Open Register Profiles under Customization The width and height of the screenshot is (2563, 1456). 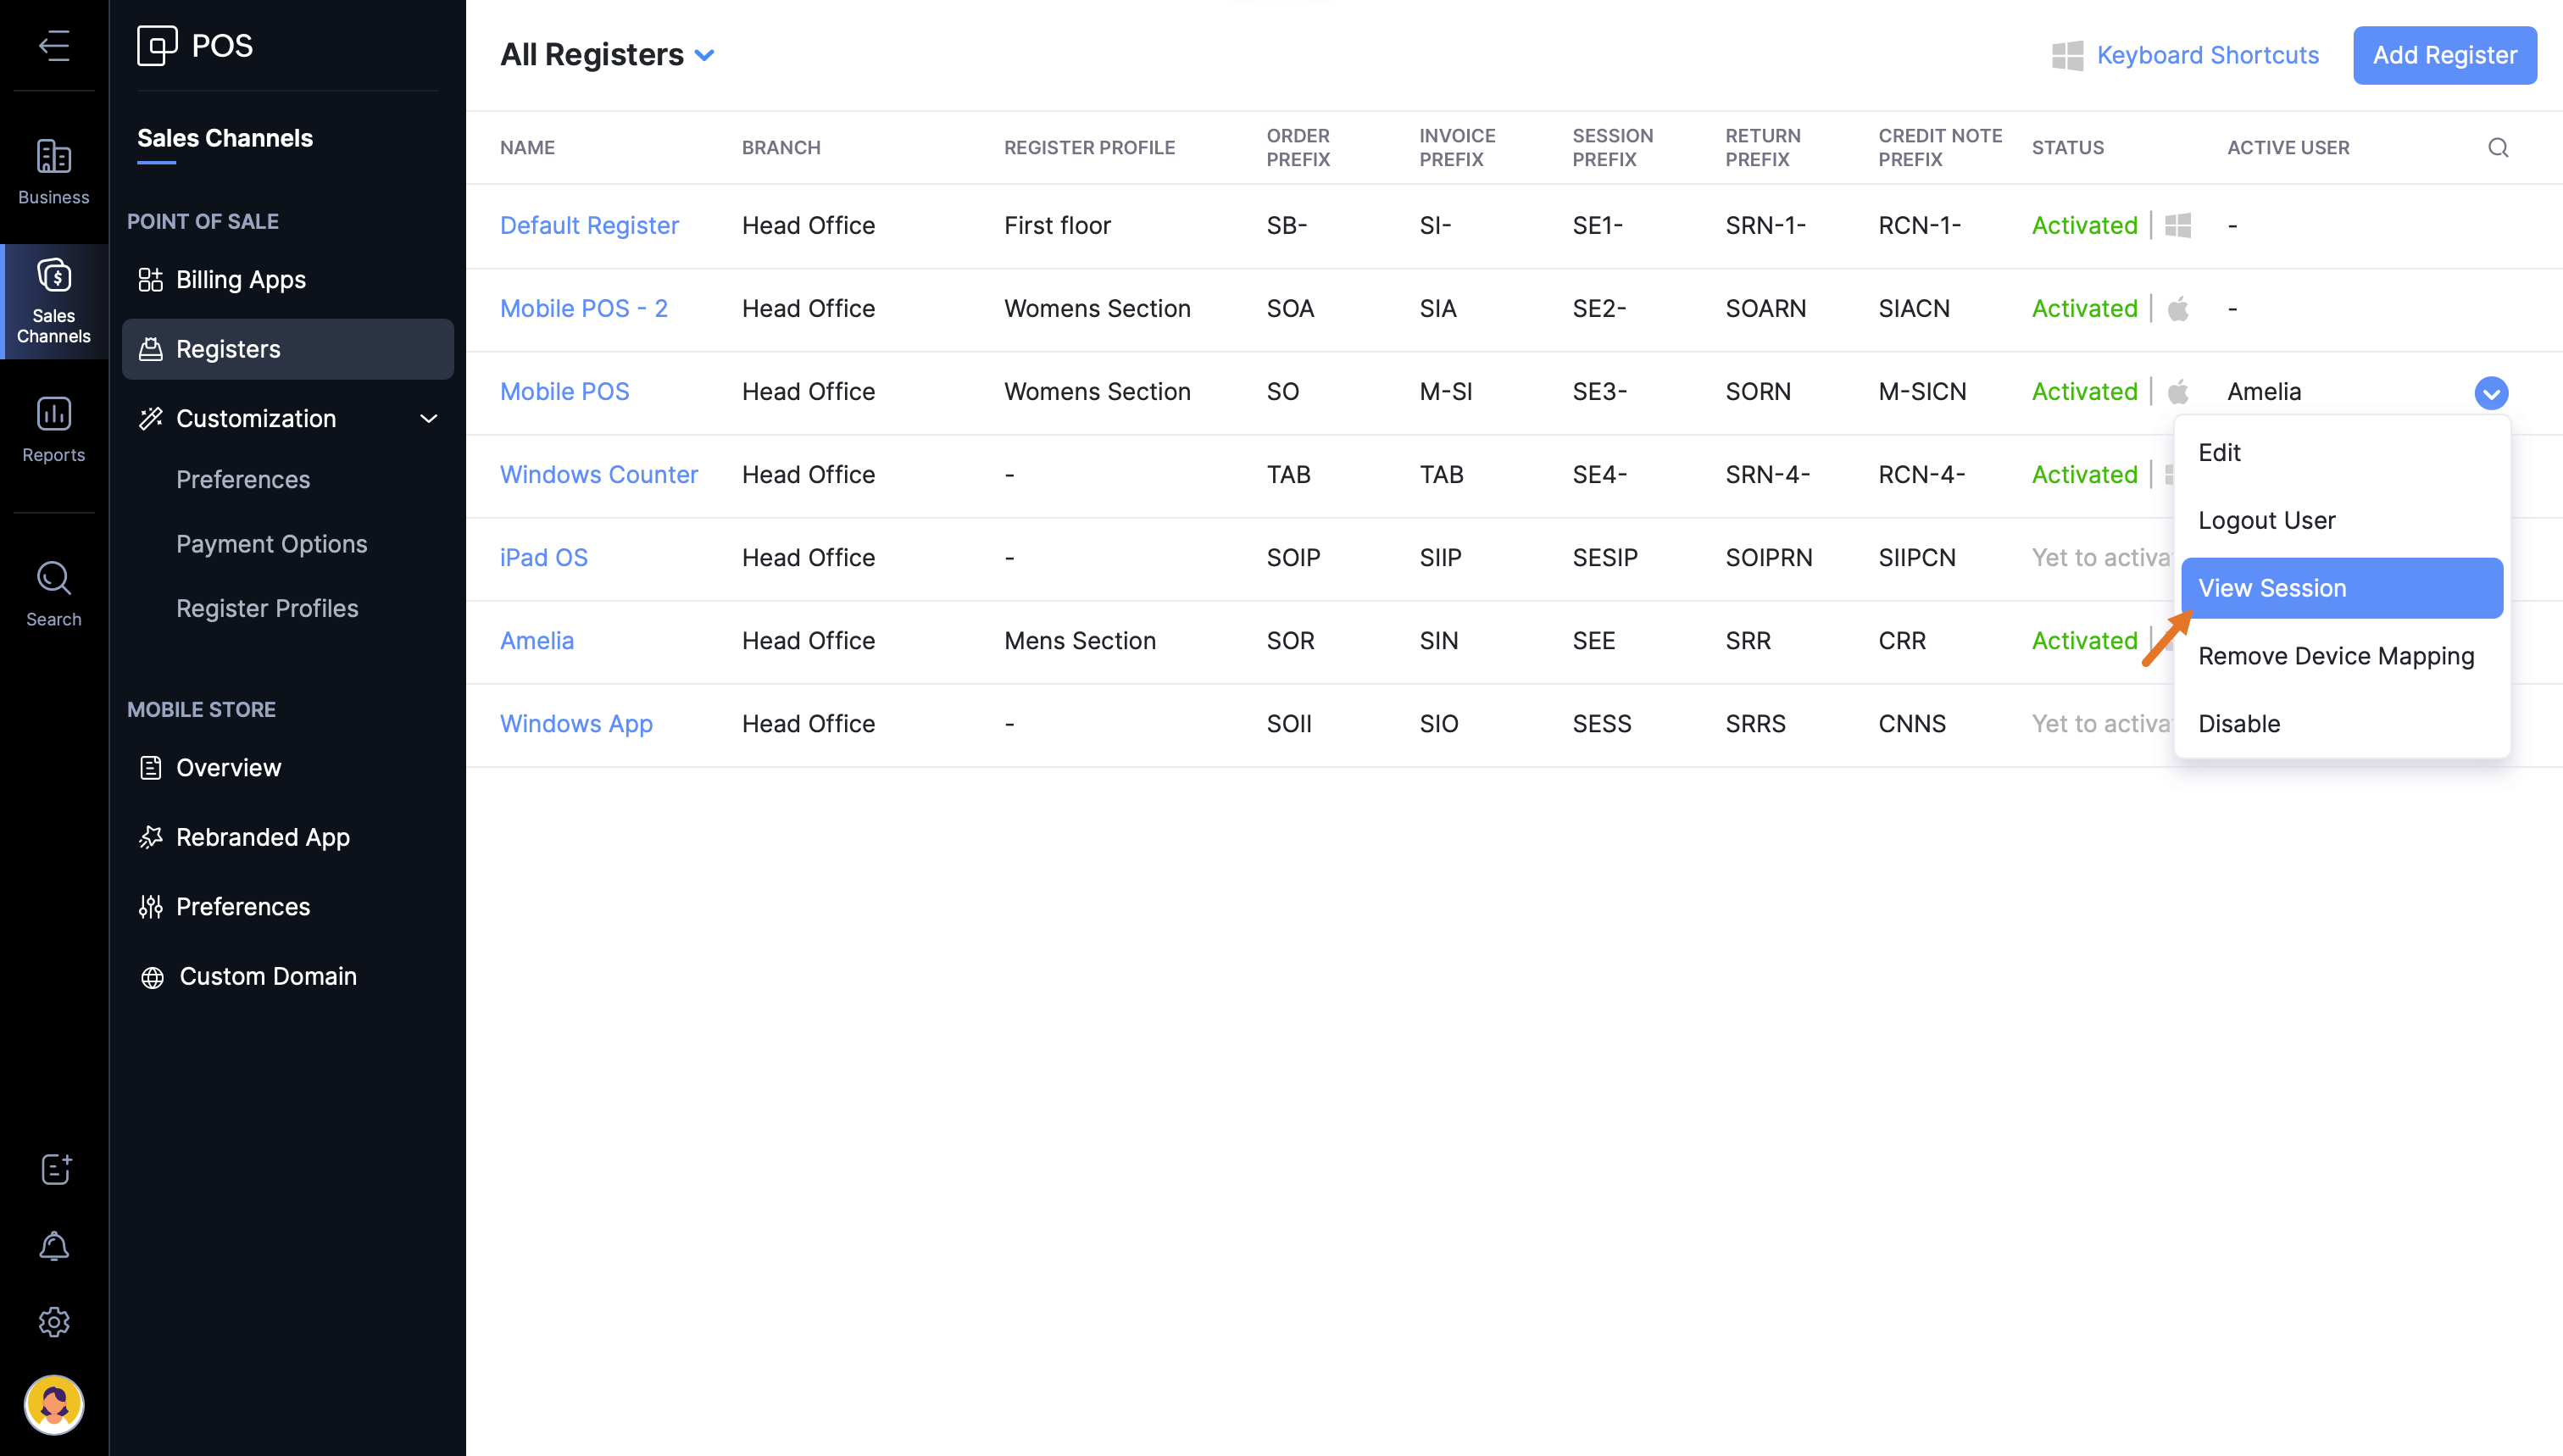pyautogui.click(x=267, y=608)
